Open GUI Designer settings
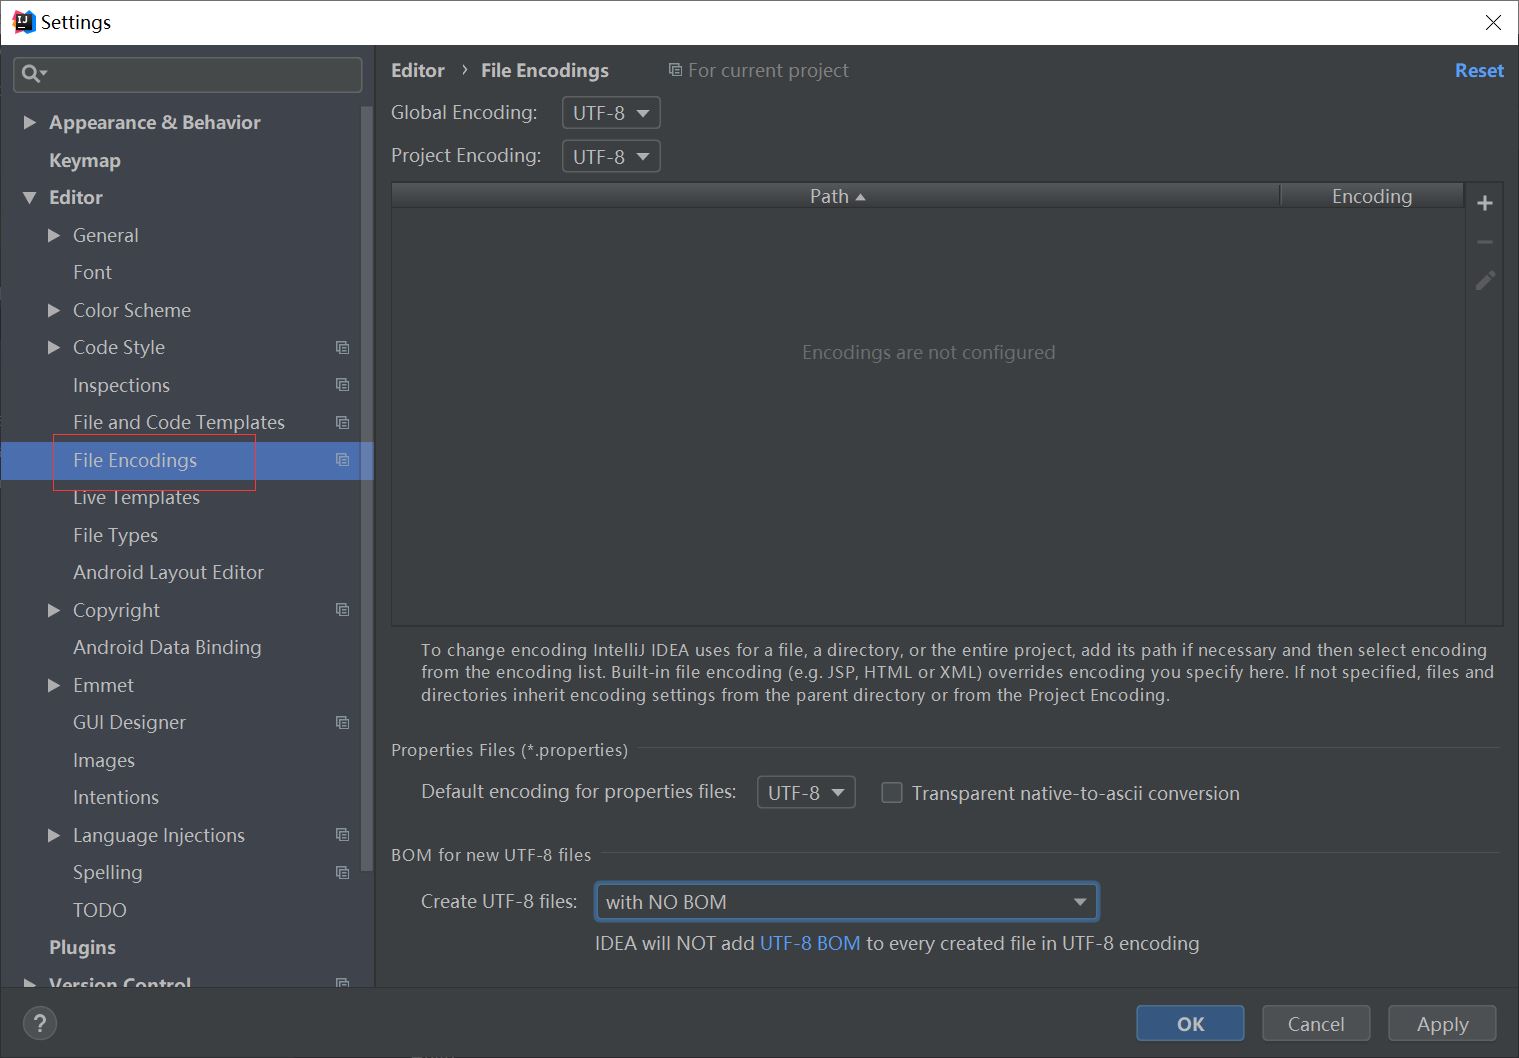Viewport: 1519px width, 1058px height. [x=129, y=722]
